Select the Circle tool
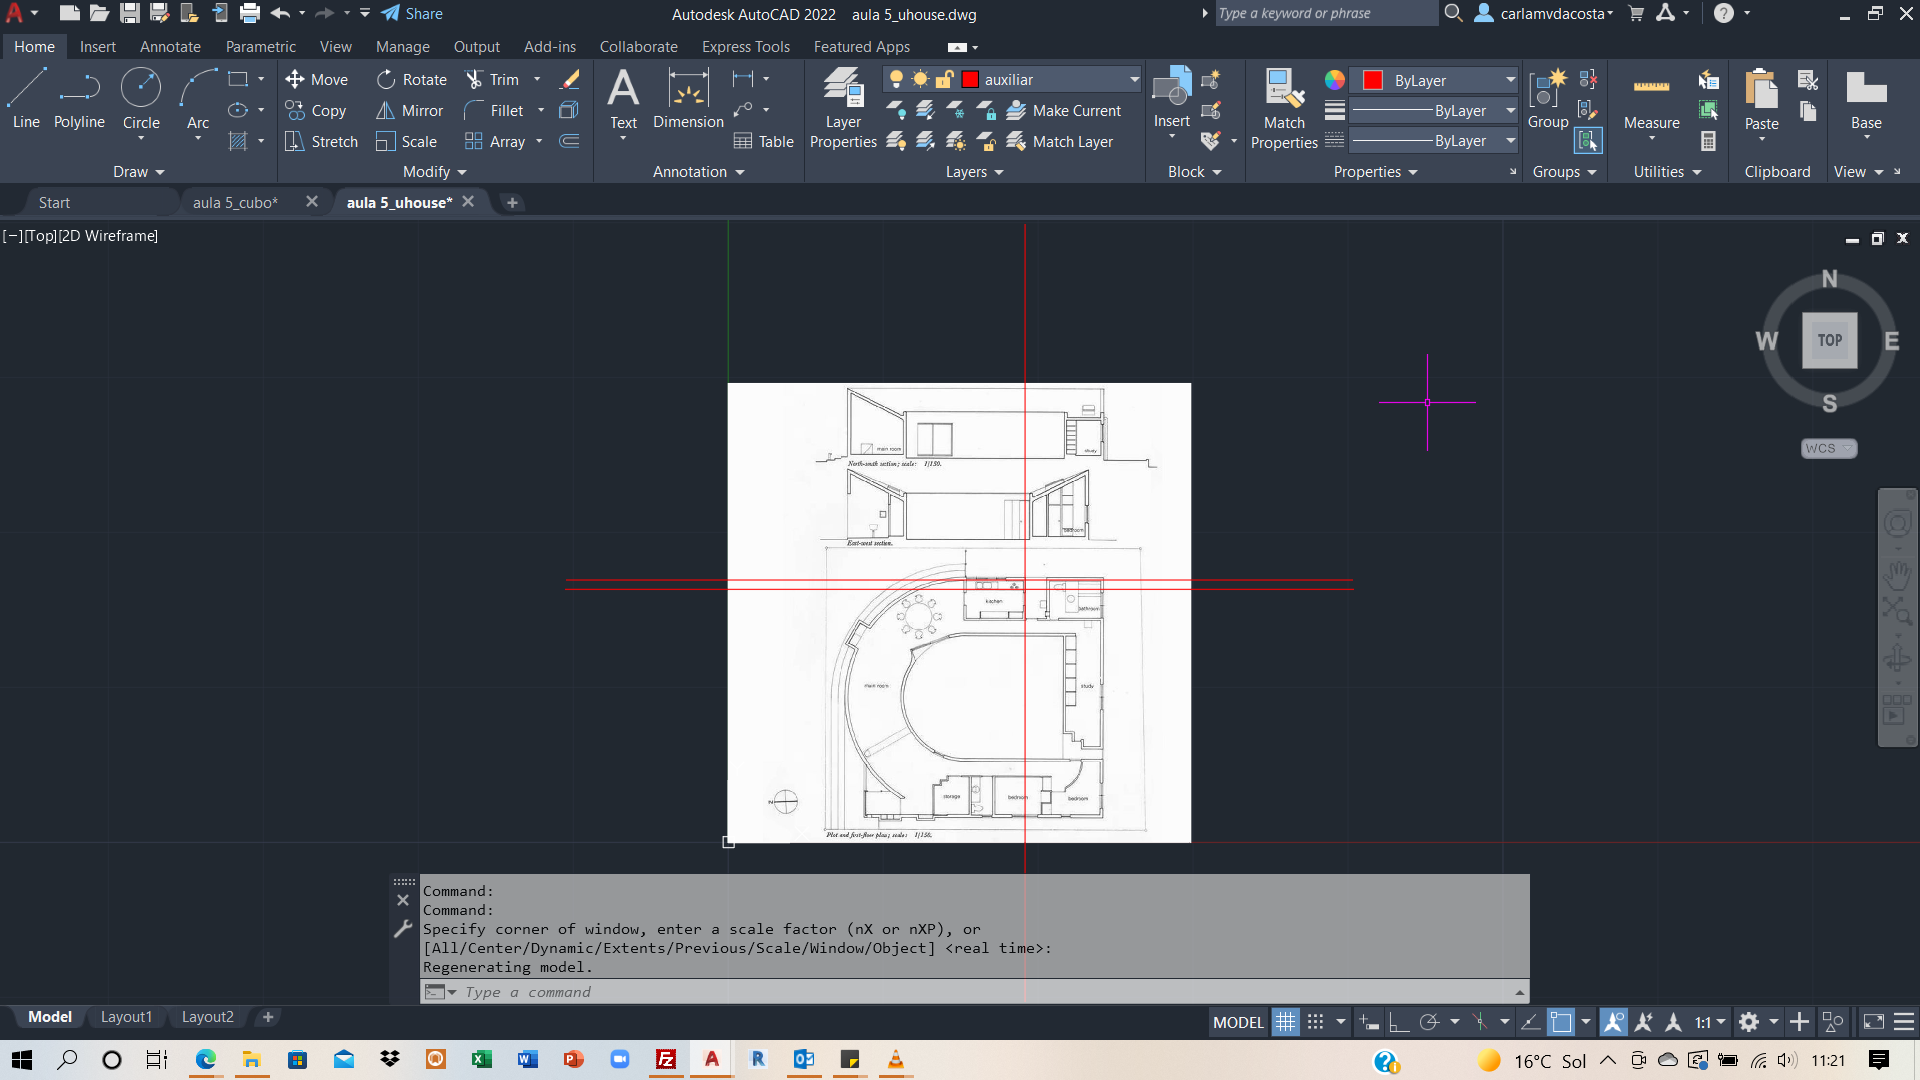This screenshot has width=1920, height=1080. 141,99
